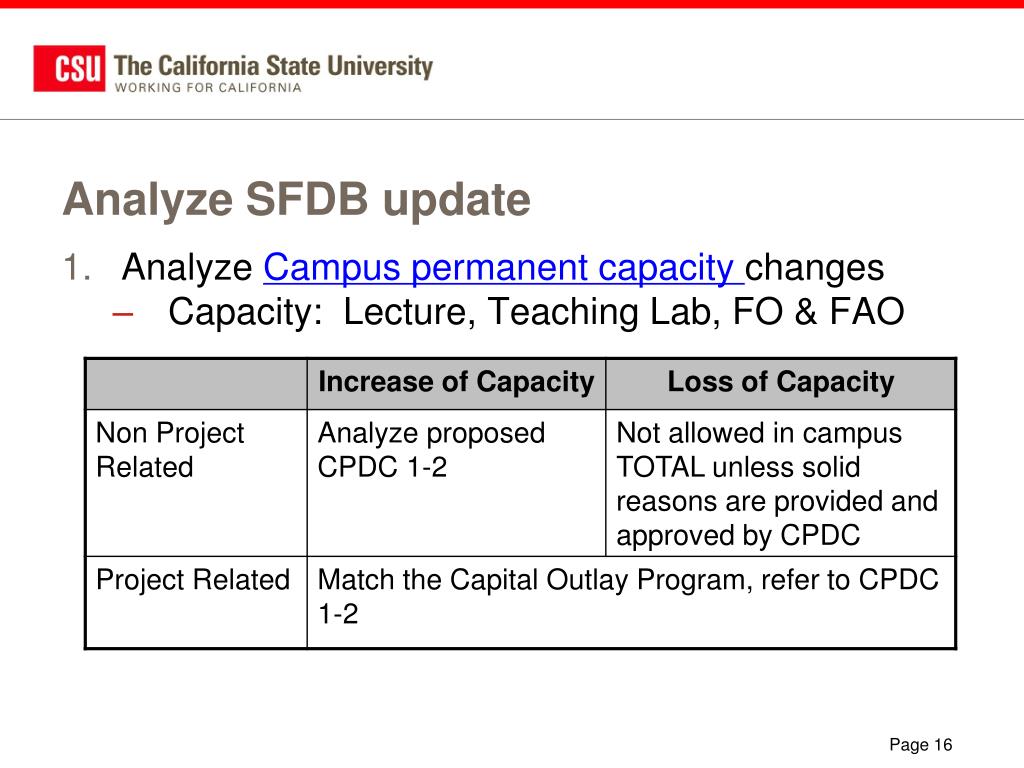1024x768 pixels.
Task: Click the red CSU logo
Action: (69, 69)
